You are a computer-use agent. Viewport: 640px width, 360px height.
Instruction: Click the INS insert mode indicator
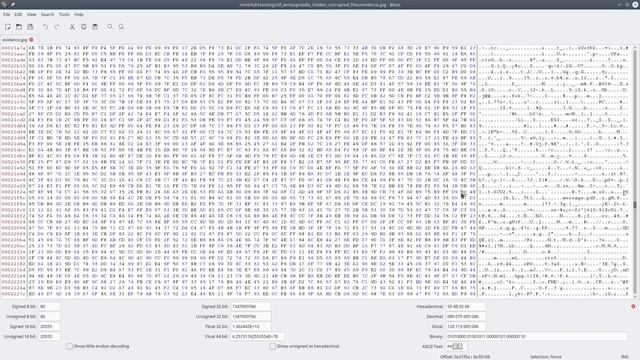tap(624, 357)
